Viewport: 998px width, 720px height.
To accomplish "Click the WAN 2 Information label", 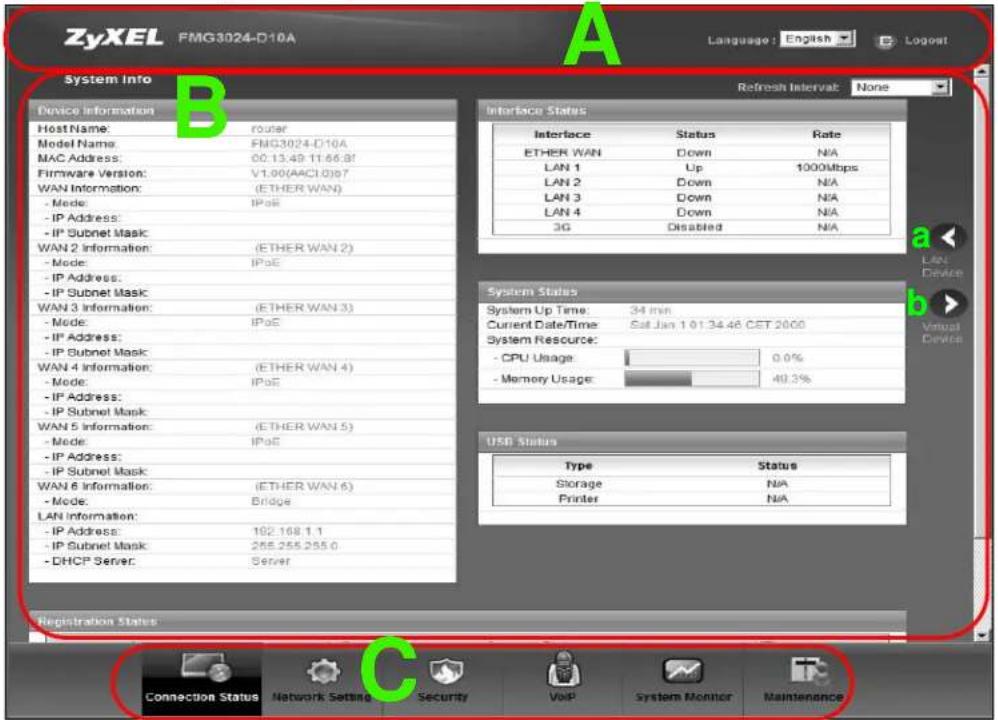I will click(94, 248).
